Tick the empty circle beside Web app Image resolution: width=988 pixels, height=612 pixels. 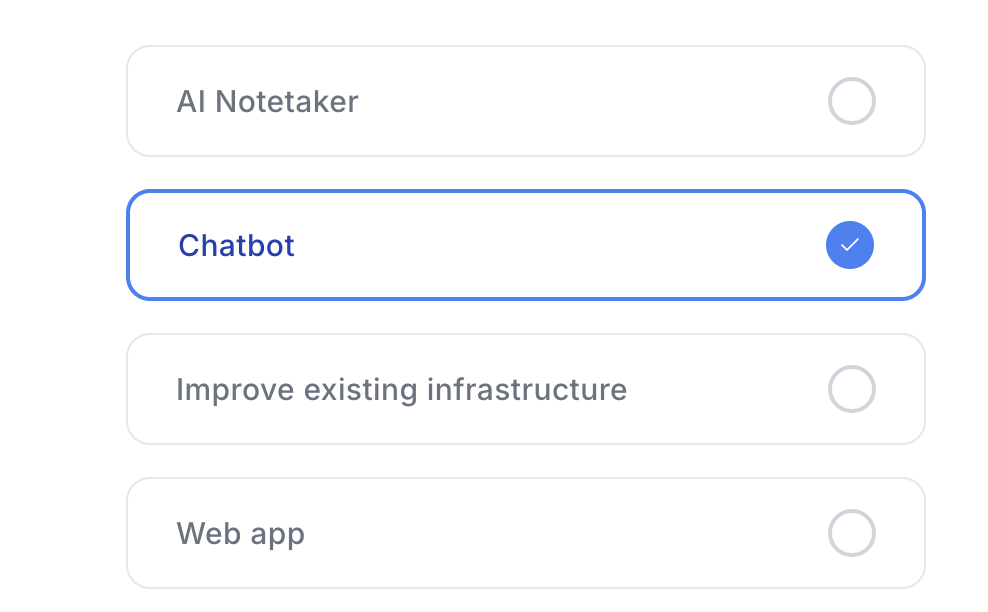(851, 533)
